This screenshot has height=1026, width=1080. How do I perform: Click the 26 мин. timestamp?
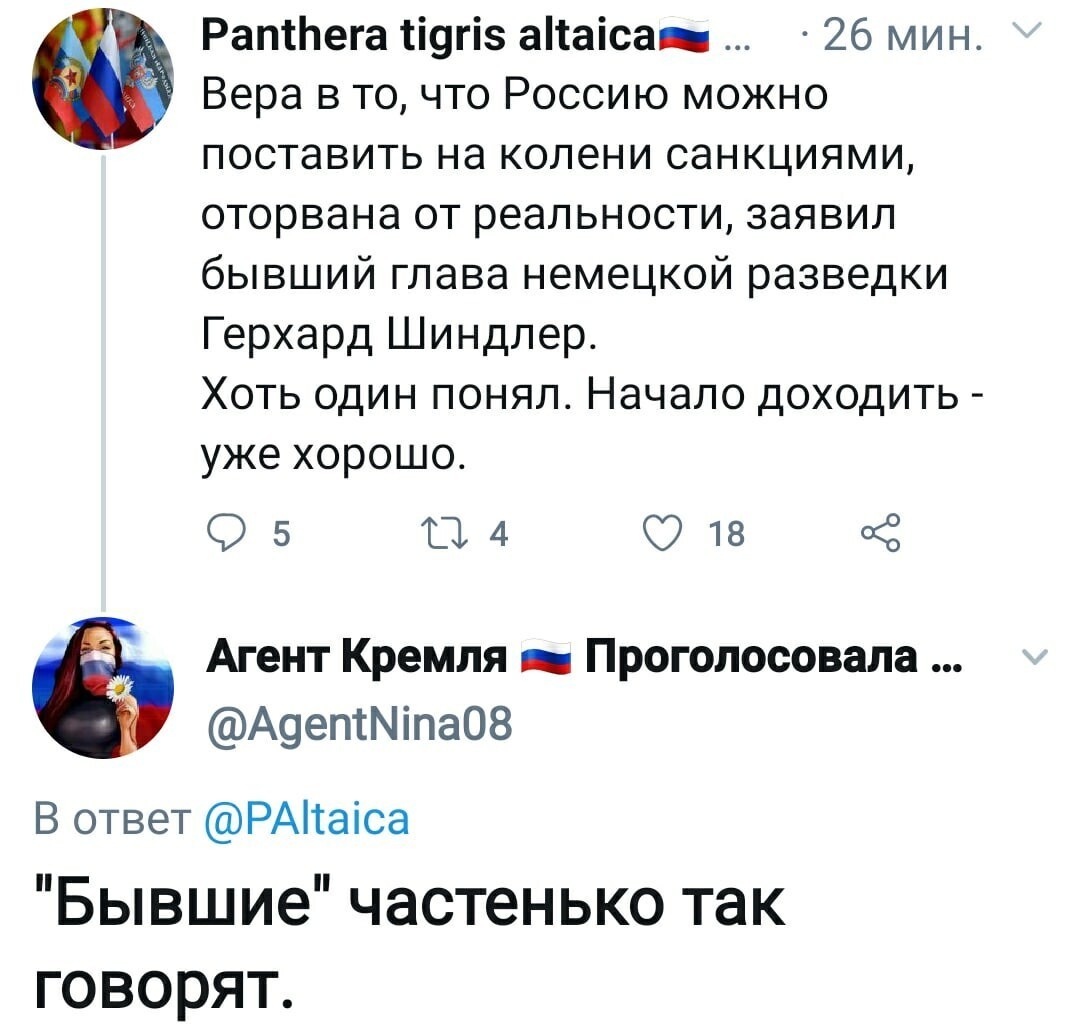902,36
